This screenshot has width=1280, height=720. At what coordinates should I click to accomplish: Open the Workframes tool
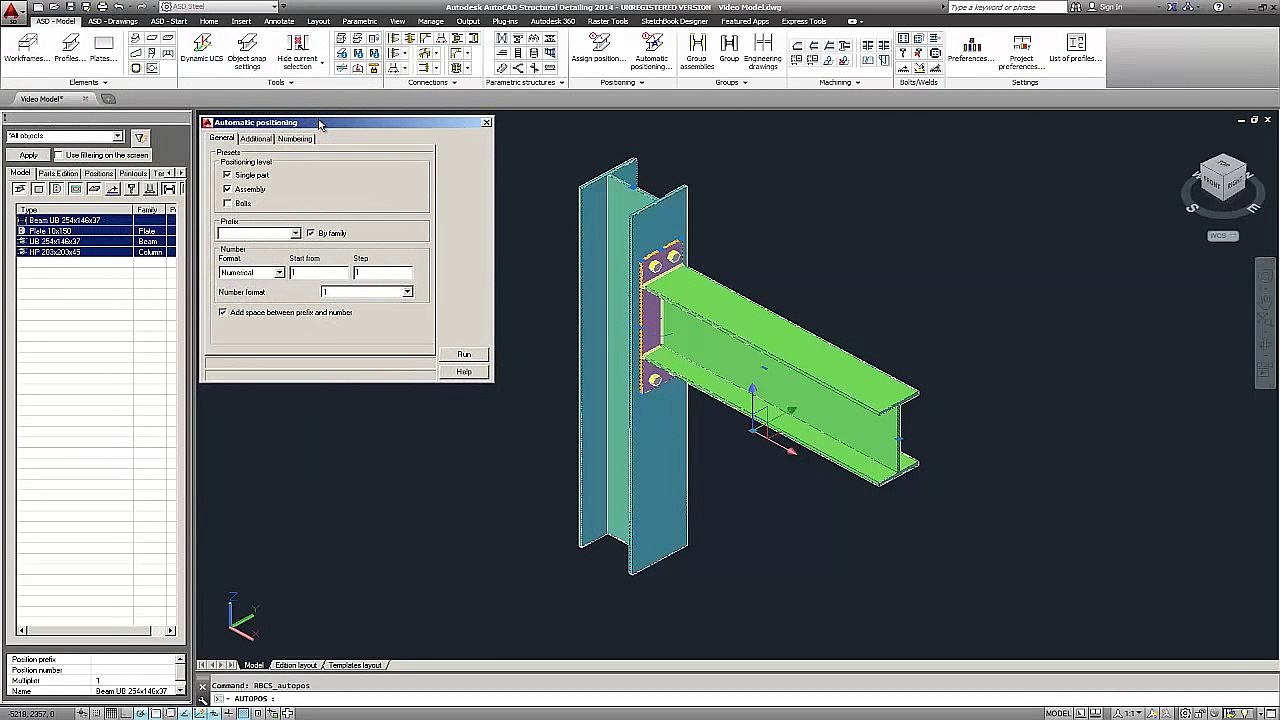(27, 47)
